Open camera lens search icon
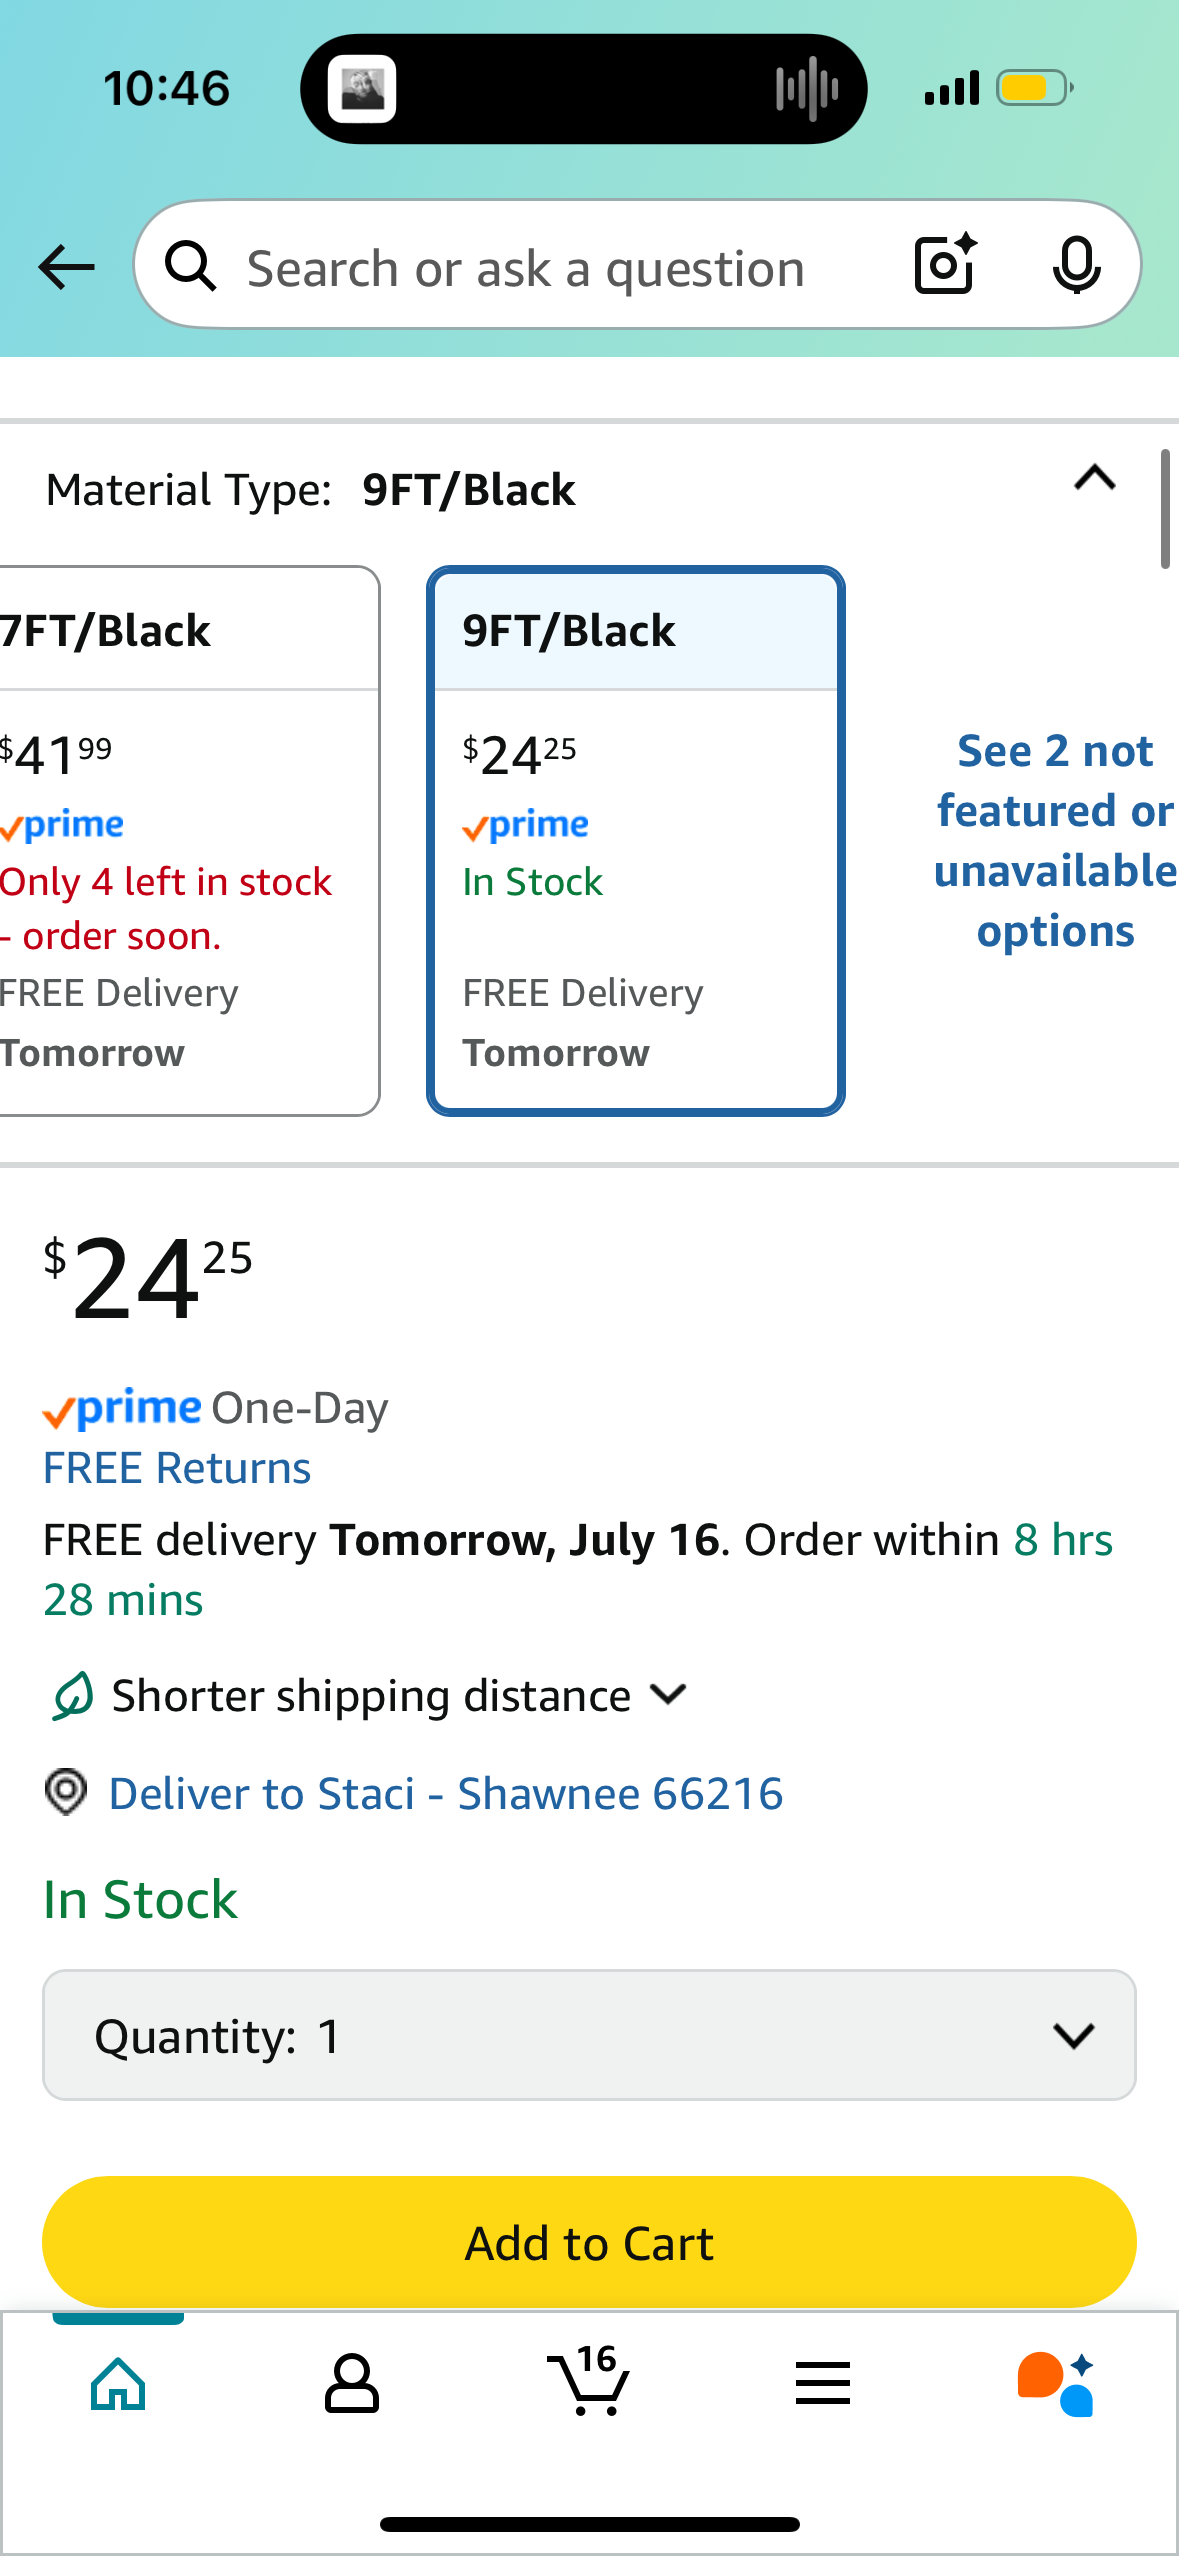This screenshot has width=1179, height=2556. (945, 265)
